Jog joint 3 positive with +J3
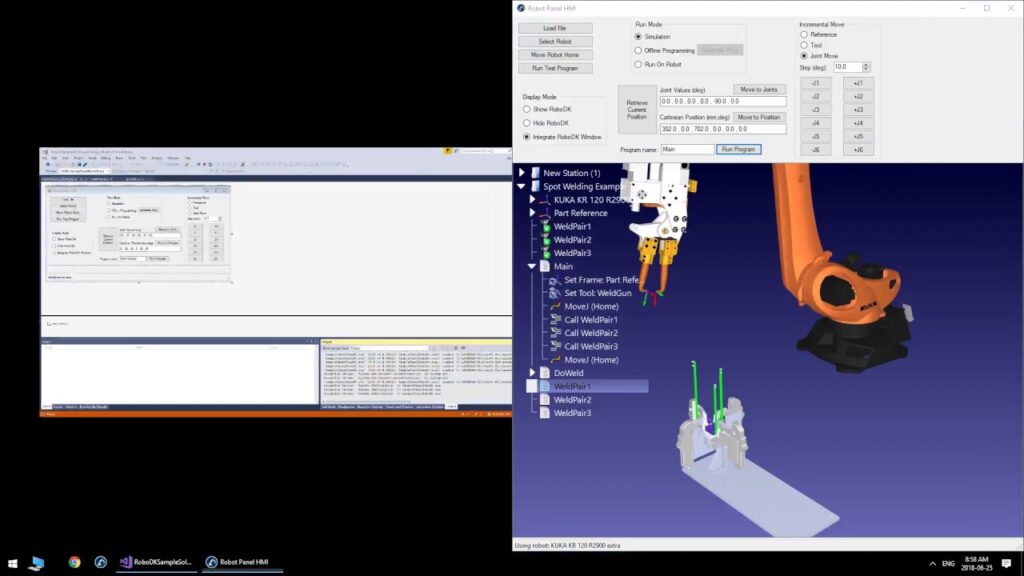1024x576 pixels. point(858,110)
